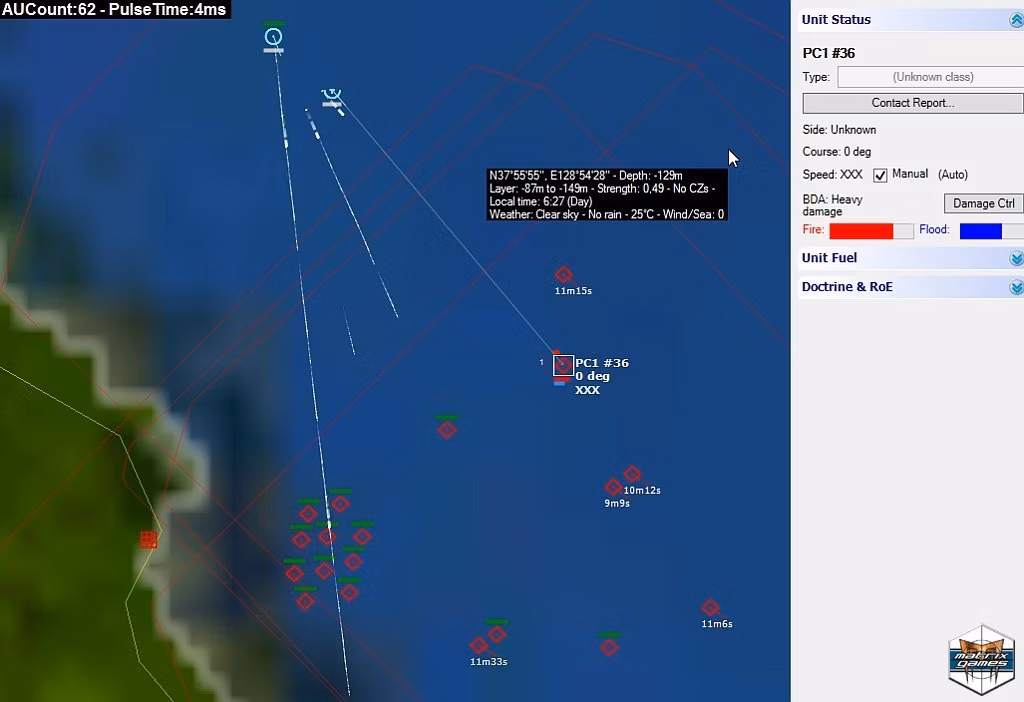Toggle the Manual speed checkbox
Image resolution: width=1024 pixels, height=702 pixels.
pyautogui.click(x=880, y=175)
